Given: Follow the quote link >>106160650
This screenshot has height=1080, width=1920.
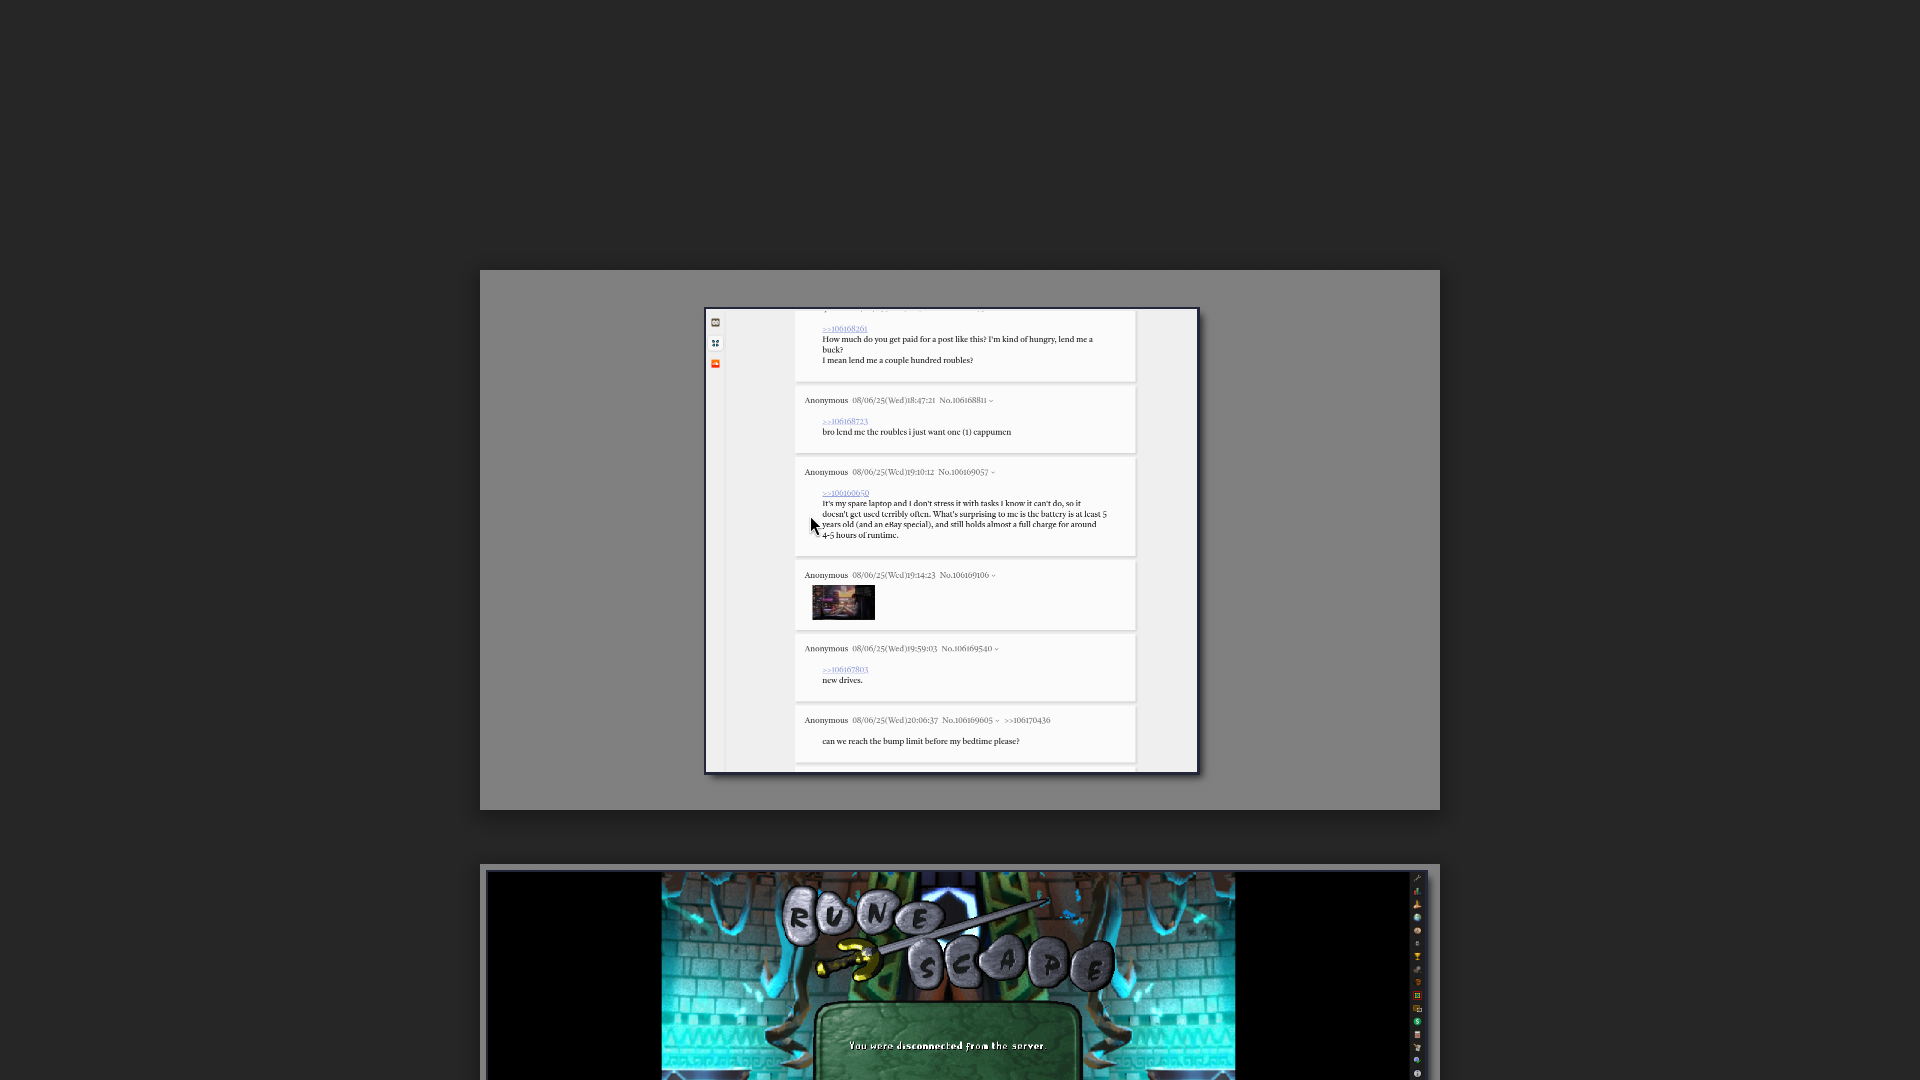Looking at the screenshot, I should 846,493.
